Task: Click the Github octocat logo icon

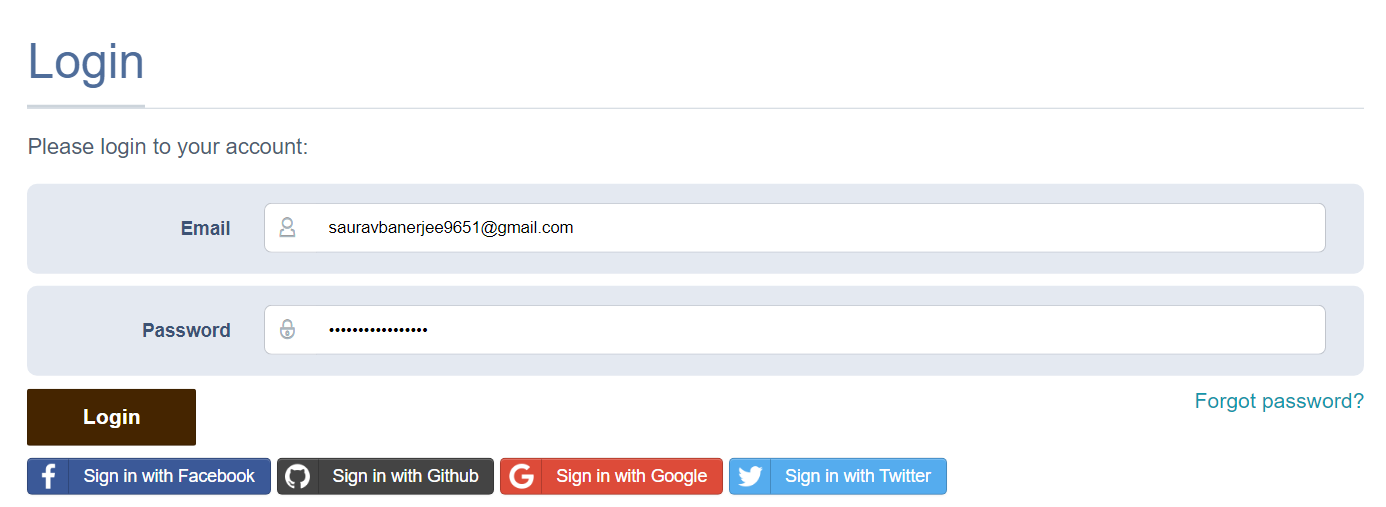Action: (298, 476)
